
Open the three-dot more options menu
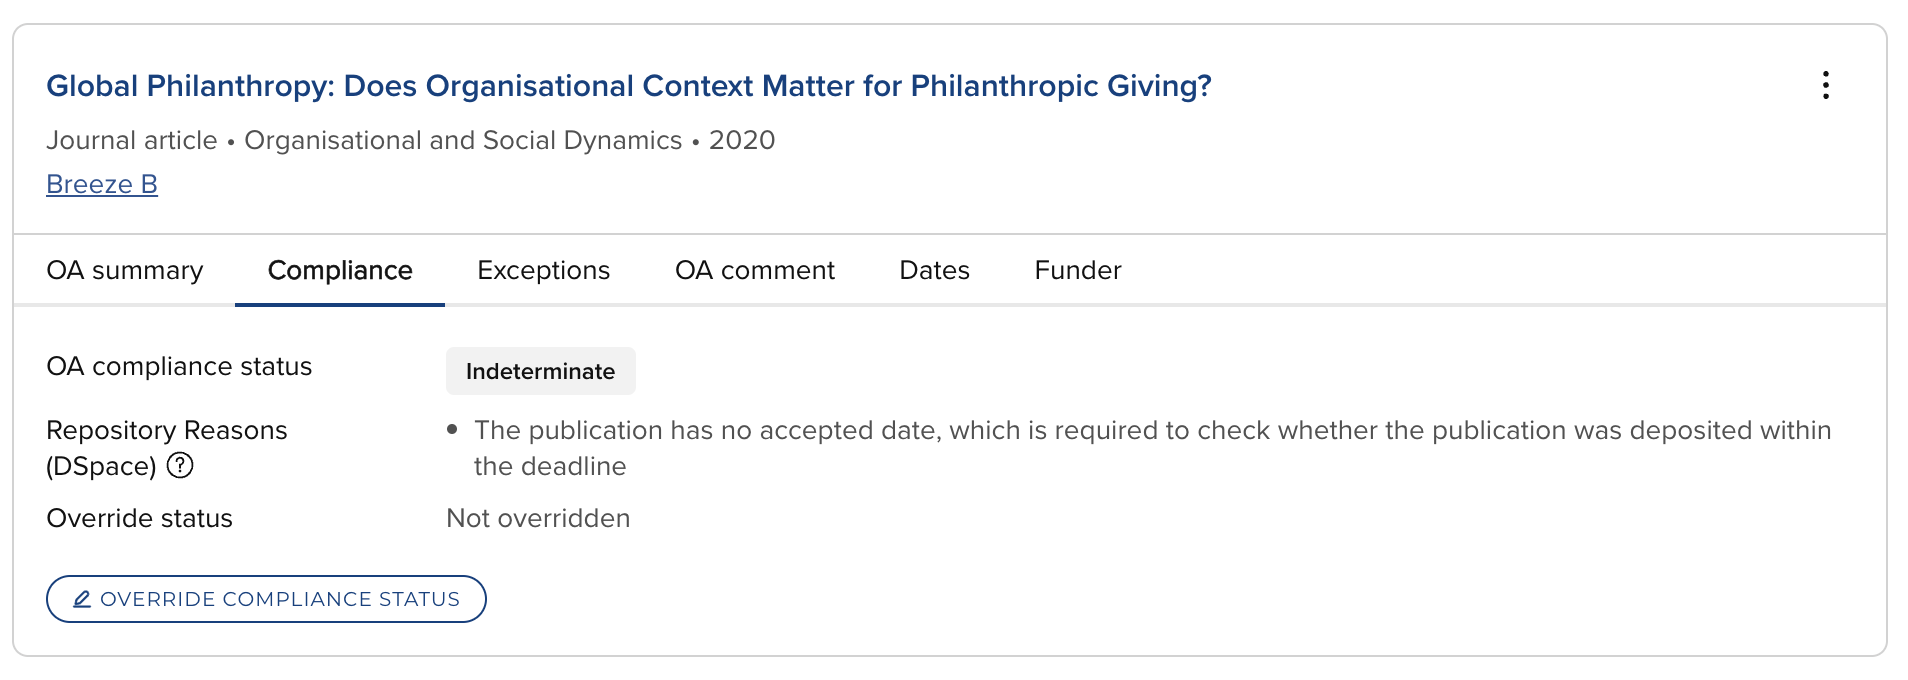[x=1825, y=85]
